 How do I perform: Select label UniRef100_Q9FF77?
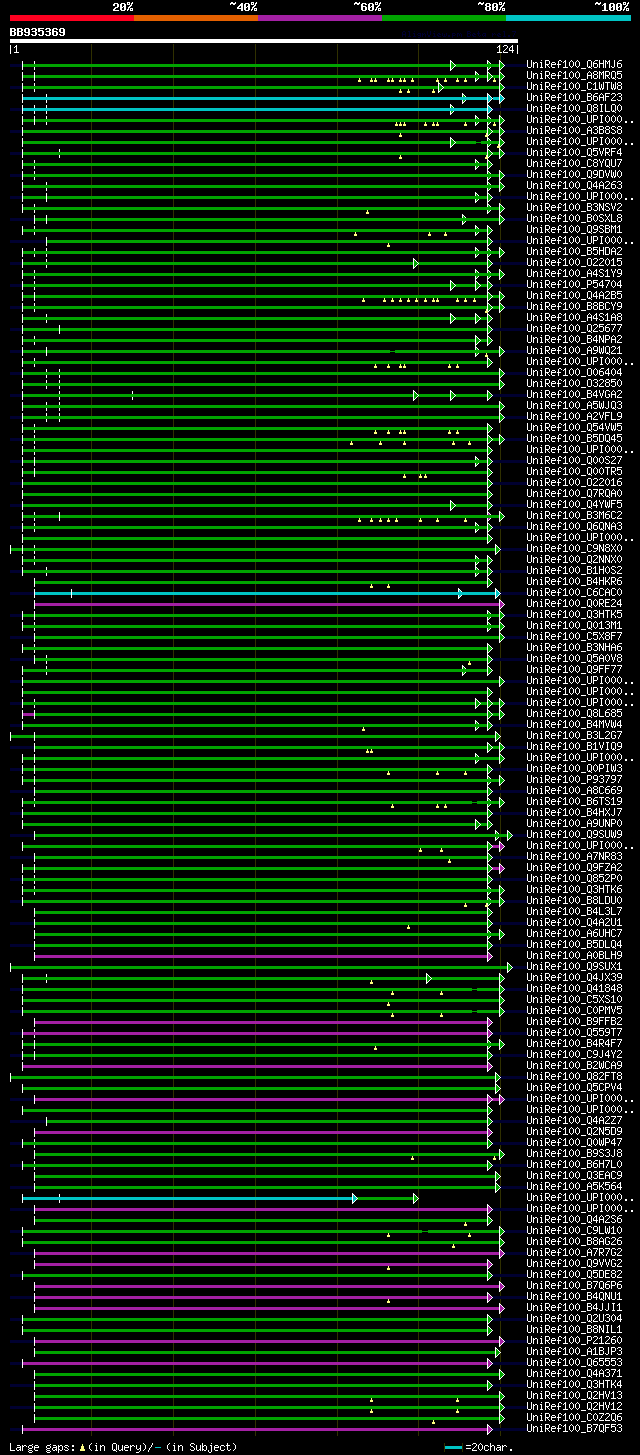[x=574, y=669]
